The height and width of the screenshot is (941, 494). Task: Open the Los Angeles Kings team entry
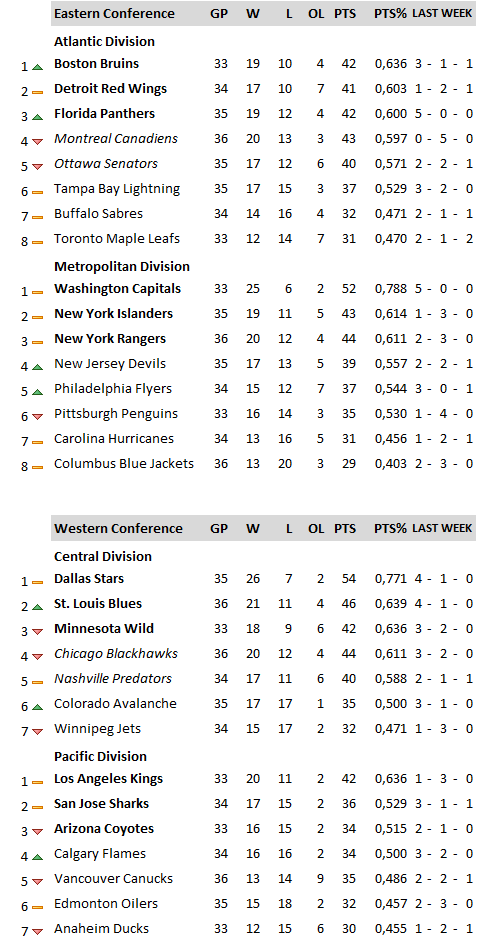(x=108, y=779)
